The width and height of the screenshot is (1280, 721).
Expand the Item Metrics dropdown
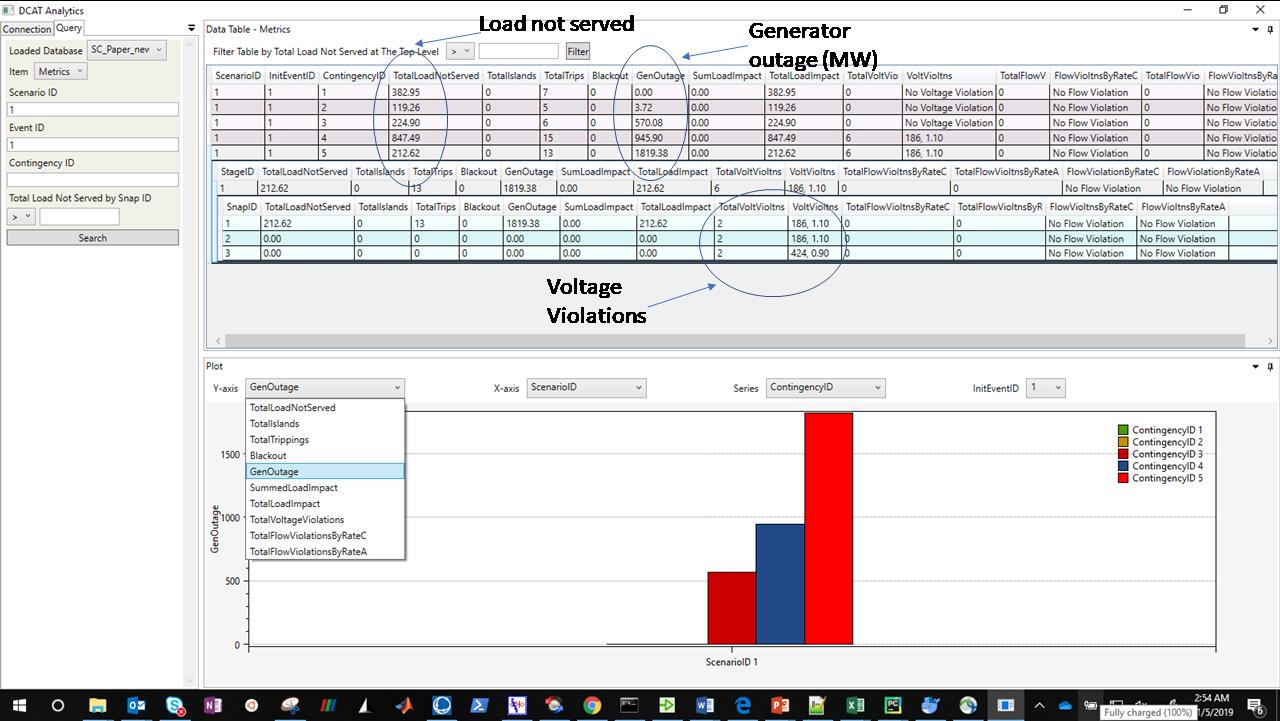tap(61, 72)
